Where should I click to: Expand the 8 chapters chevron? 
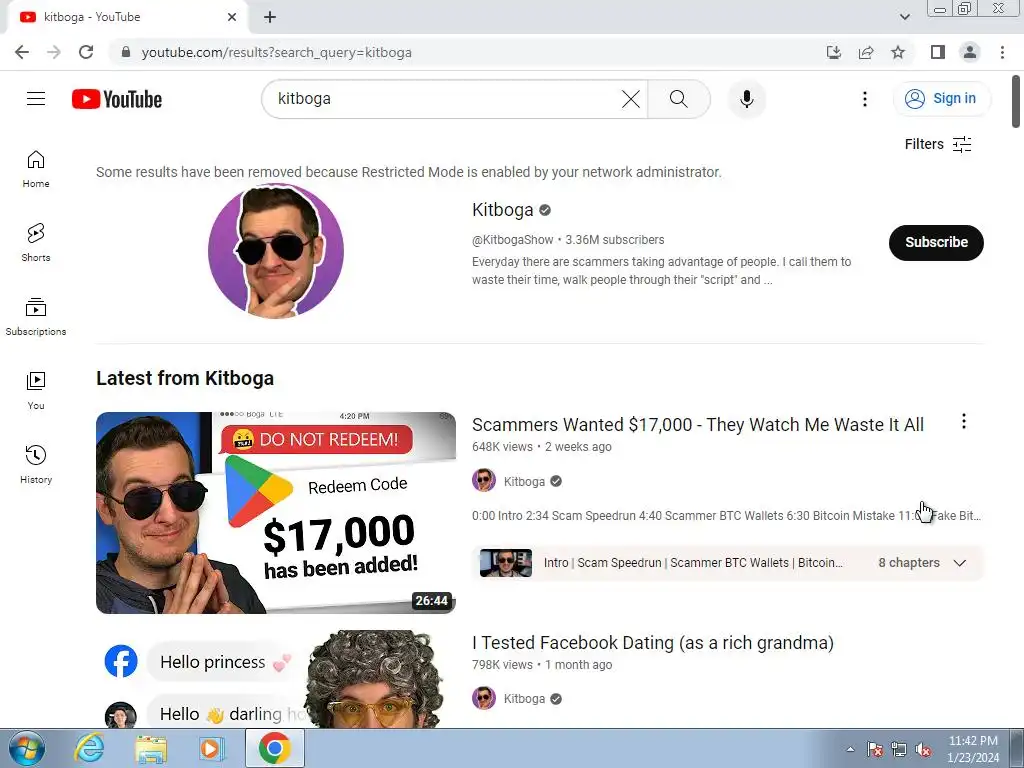tap(959, 563)
